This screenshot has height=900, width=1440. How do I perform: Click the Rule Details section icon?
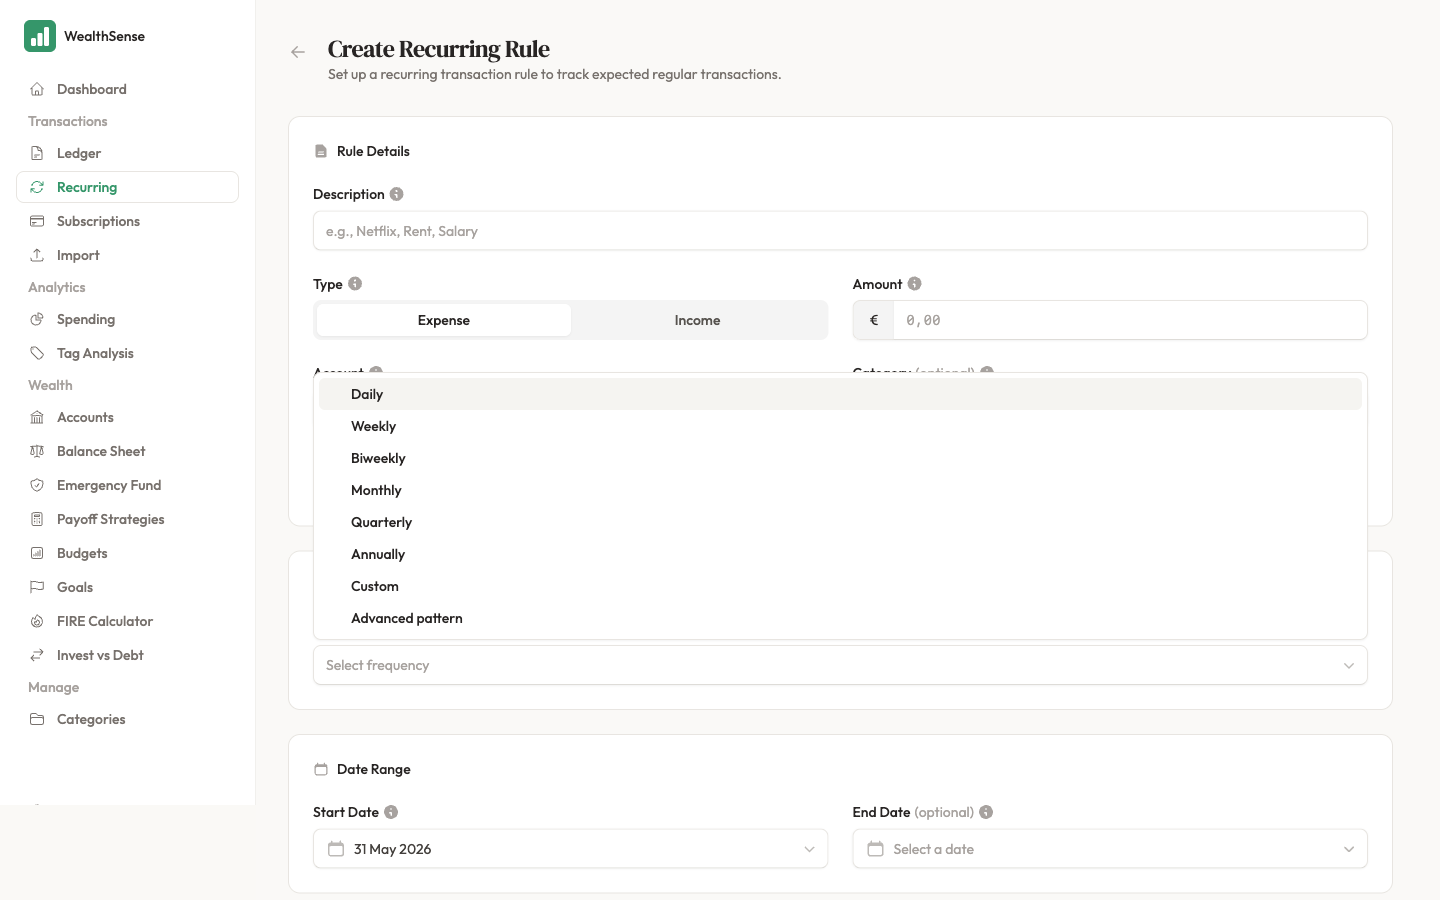coord(321,151)
